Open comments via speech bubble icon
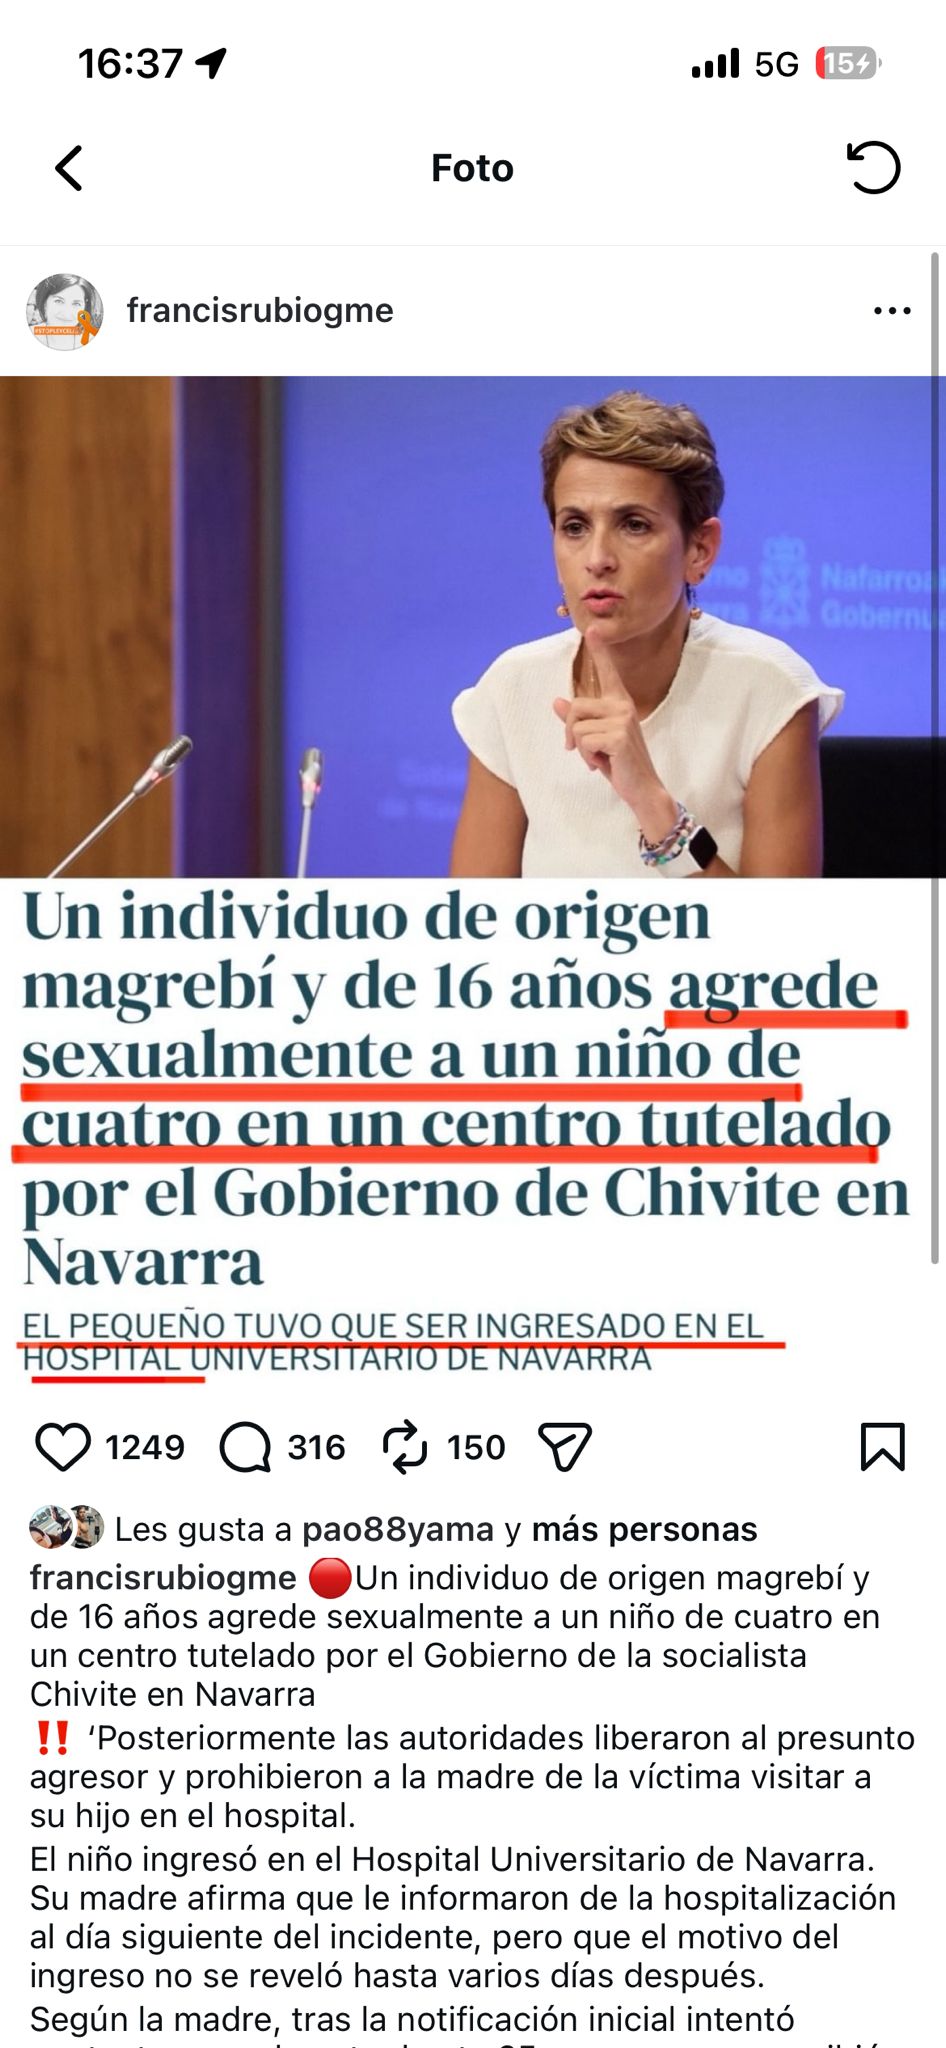 click(245, 1447)
